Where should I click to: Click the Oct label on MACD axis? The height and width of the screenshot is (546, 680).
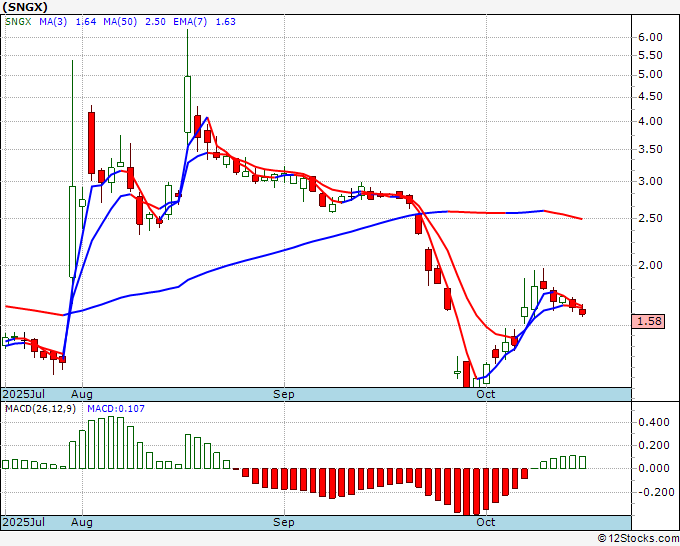point(485,522)
